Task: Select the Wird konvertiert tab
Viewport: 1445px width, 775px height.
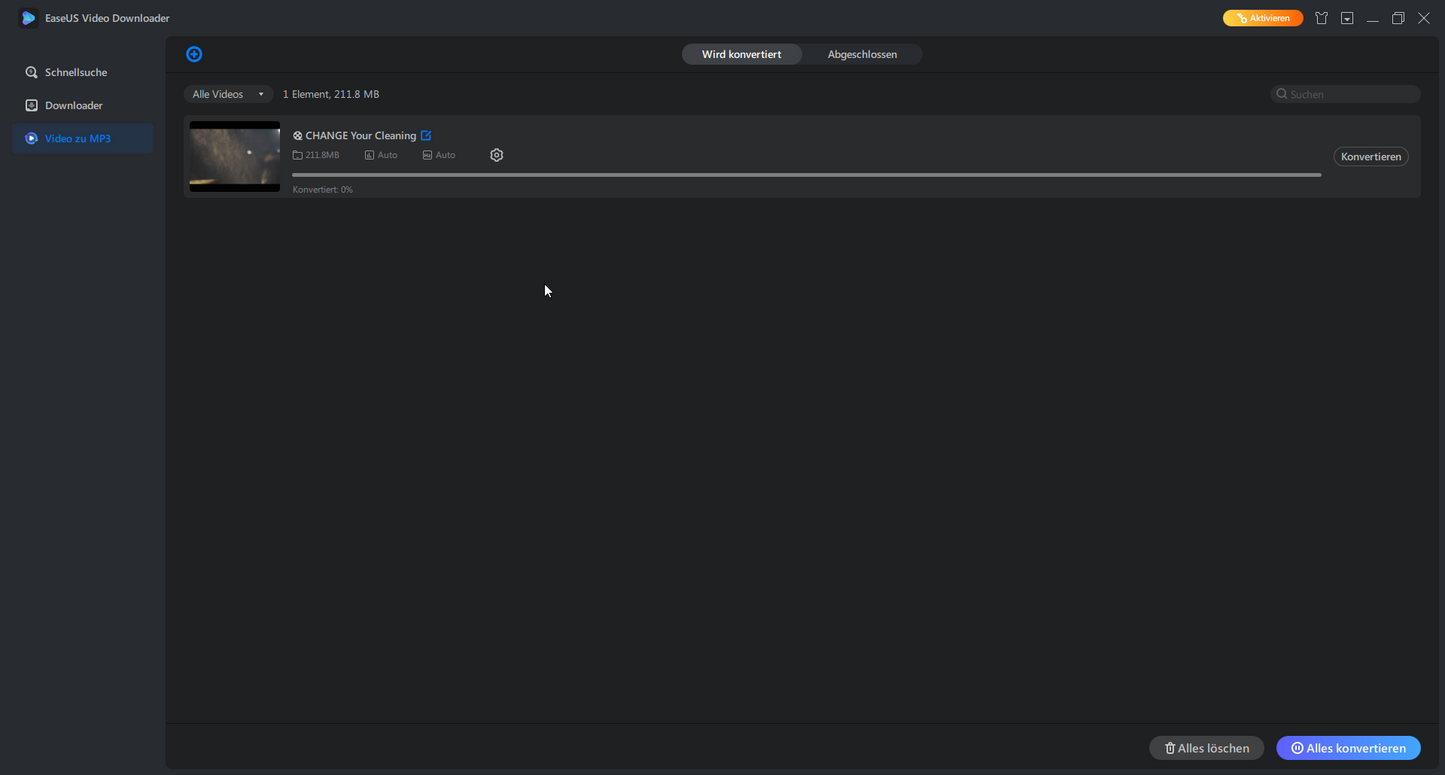Action: click(x=741, y=54)
